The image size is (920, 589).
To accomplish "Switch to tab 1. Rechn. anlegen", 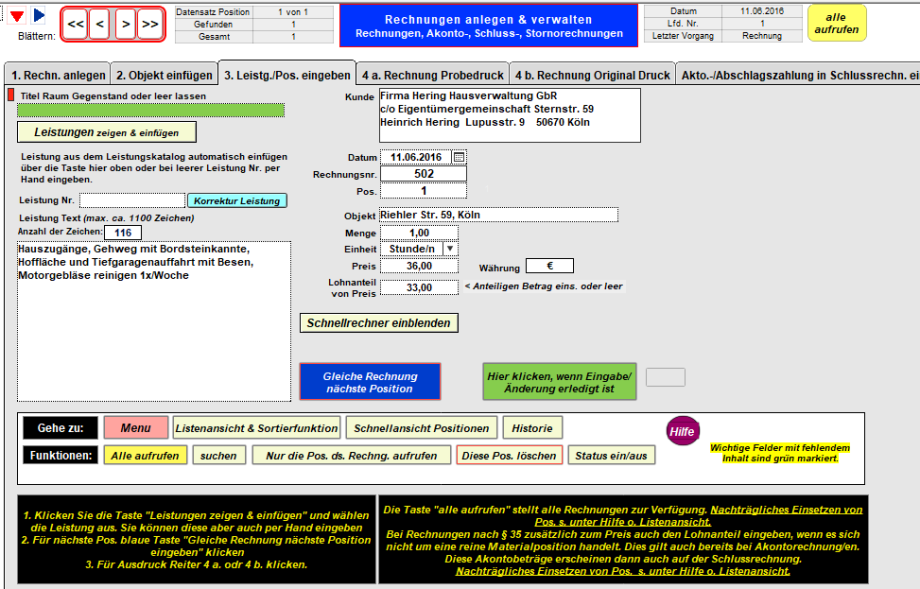I will pyautogui.click(x=56, y=75).
